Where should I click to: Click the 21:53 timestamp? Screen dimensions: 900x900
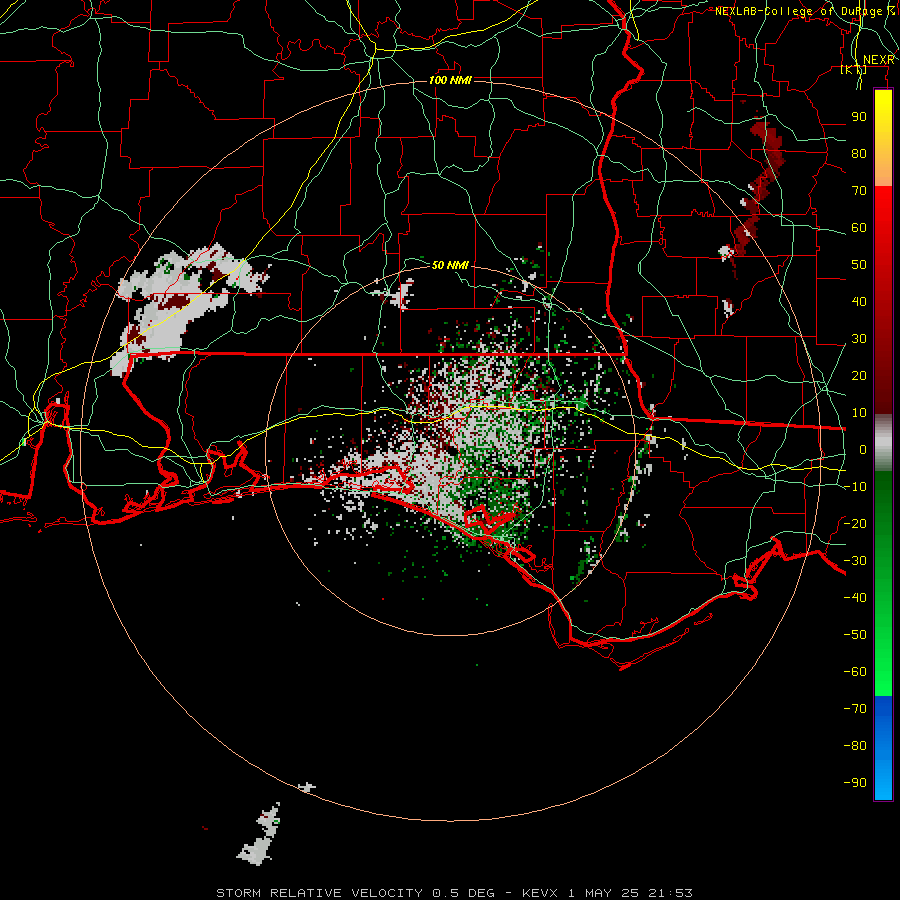pyautogui.click(x=670, y=893)
